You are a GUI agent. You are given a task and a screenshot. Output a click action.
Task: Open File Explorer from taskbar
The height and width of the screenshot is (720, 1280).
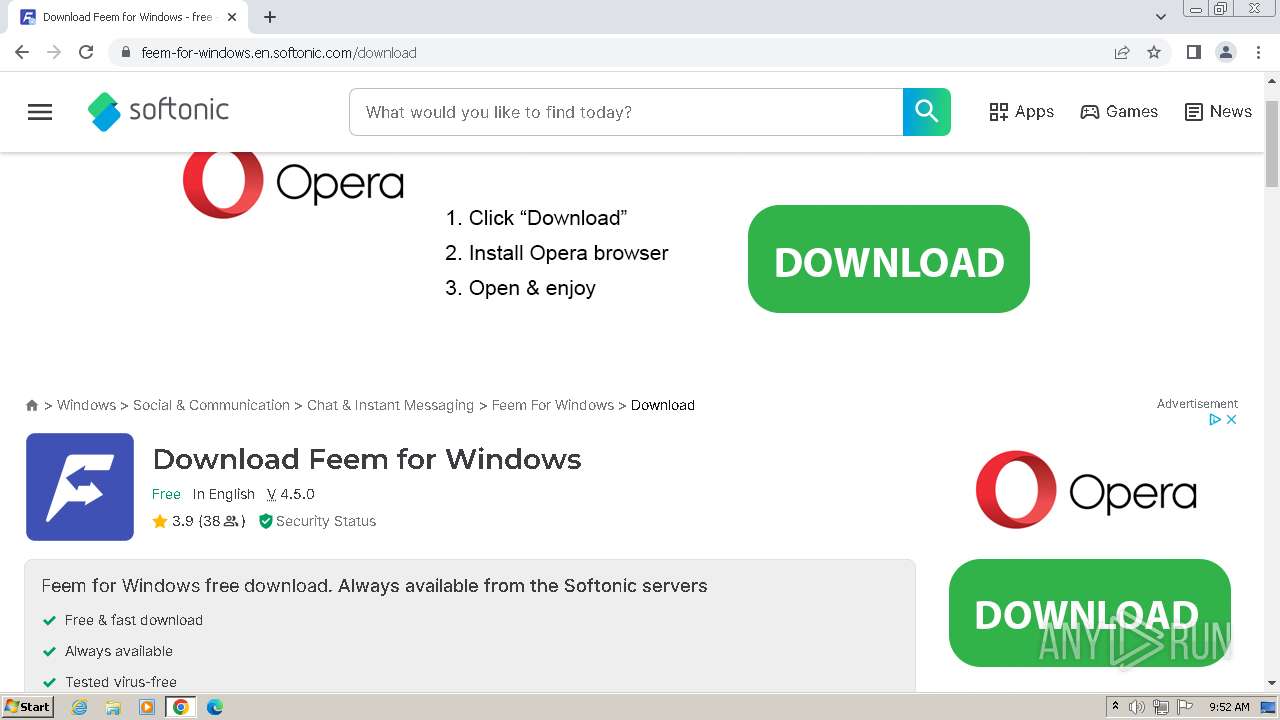(x=113, y=707)
